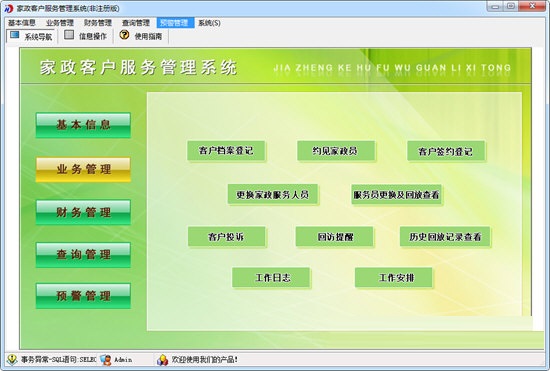Close the 家政客户服务管理系统 window
Viewport: 550px width, 371px height.
pos(532,6)
